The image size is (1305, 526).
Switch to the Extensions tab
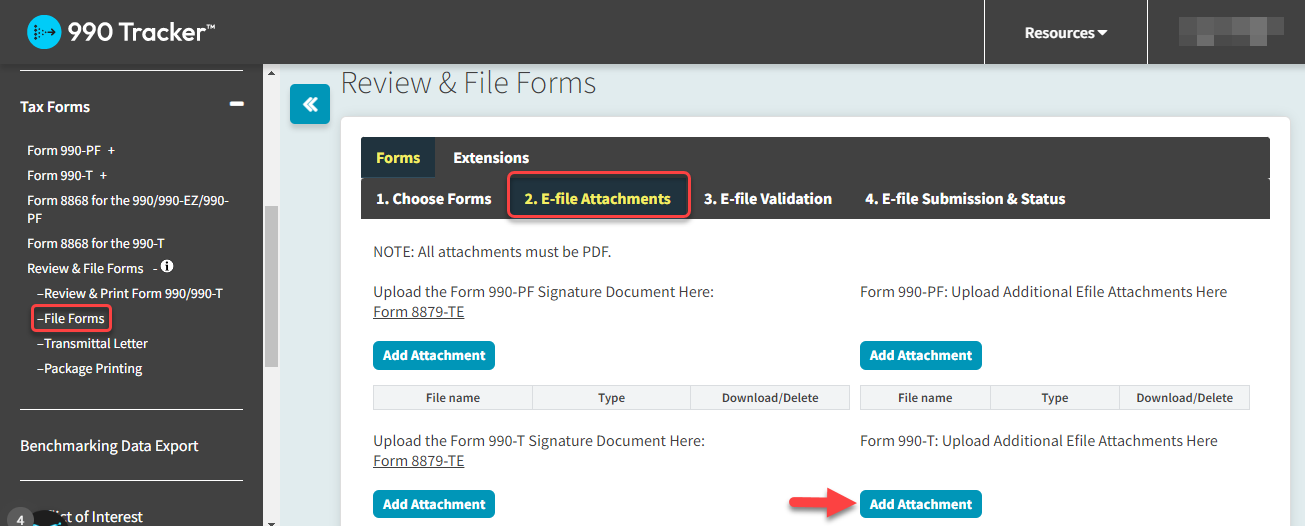pyautogui.click(x=491, y=158)
